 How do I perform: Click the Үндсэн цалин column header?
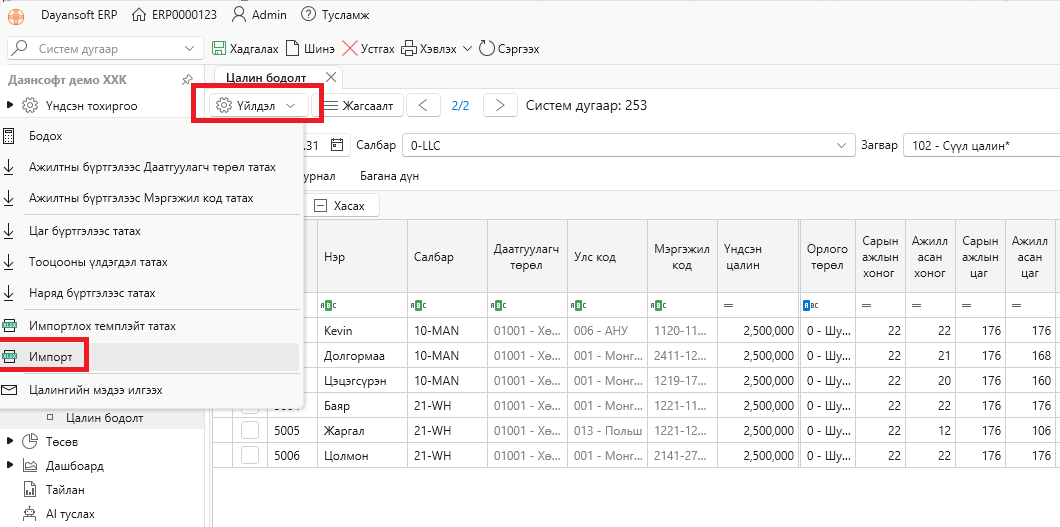[757, 257]
